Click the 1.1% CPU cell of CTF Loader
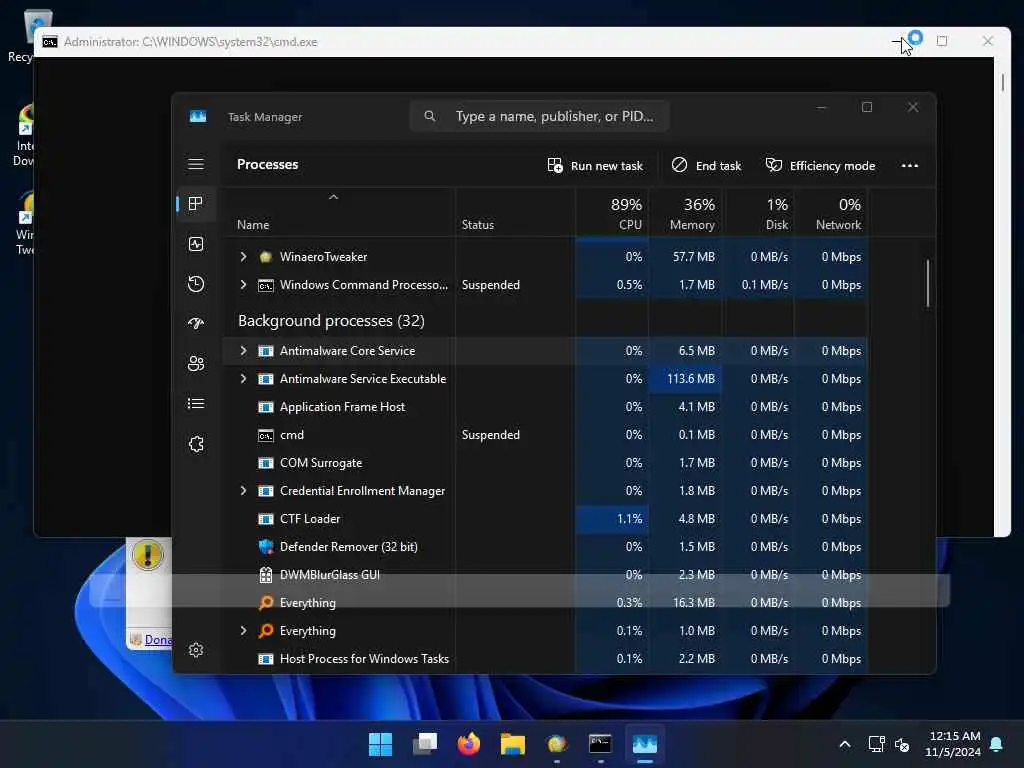Viewport: 1024px width, 768px height. pyautogui.click(x=612, y=519)
